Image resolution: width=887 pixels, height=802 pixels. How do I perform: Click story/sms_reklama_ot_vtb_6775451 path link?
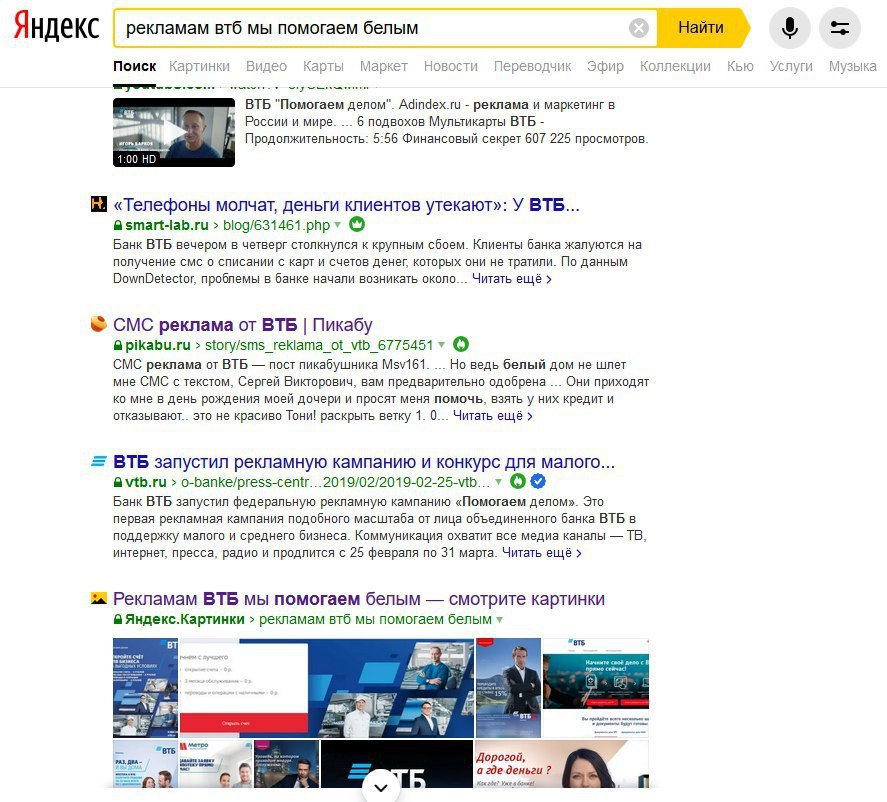(319, 345)
